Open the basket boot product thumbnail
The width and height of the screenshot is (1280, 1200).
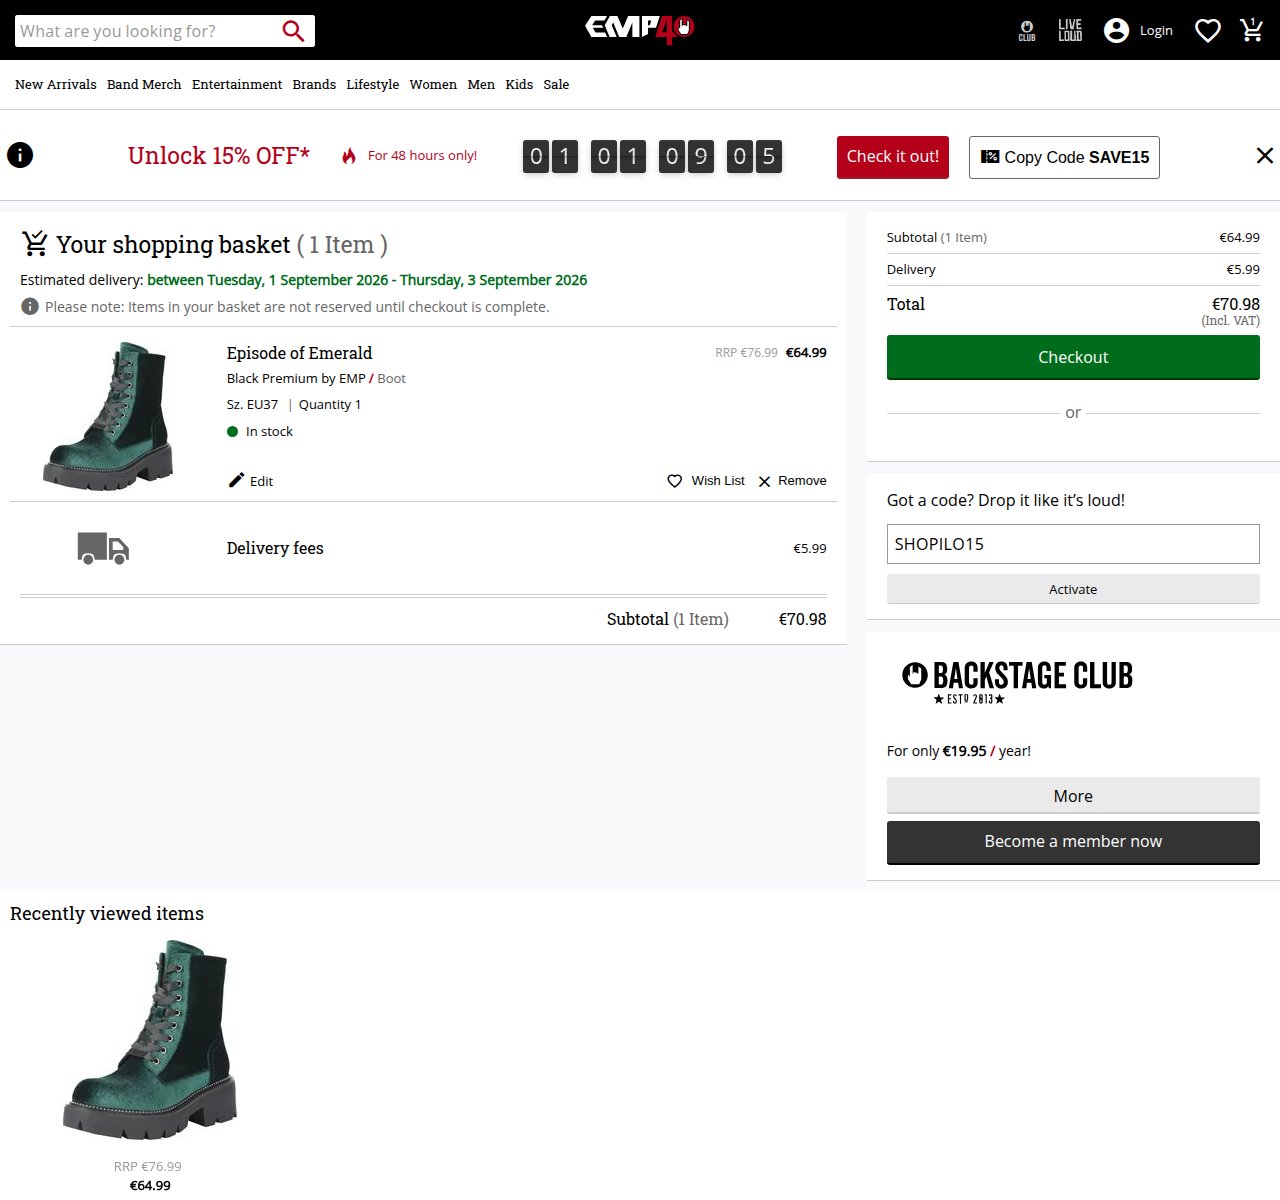(x=108, y=415)
